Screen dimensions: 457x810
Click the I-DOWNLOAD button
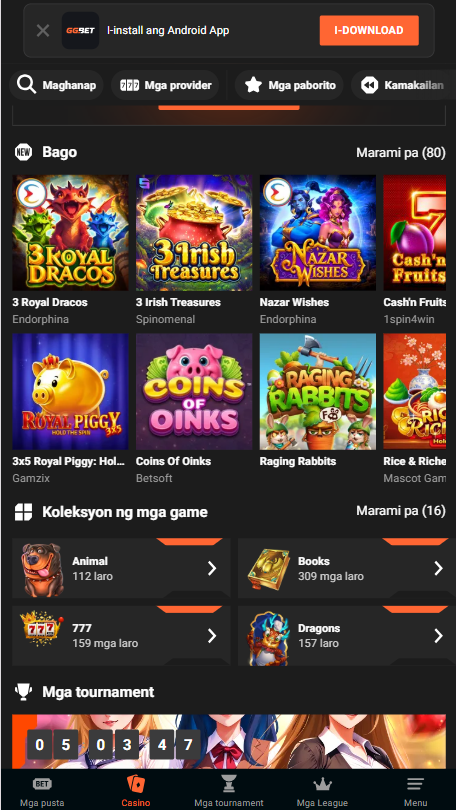pyautogui.click(x=369, y=30)
